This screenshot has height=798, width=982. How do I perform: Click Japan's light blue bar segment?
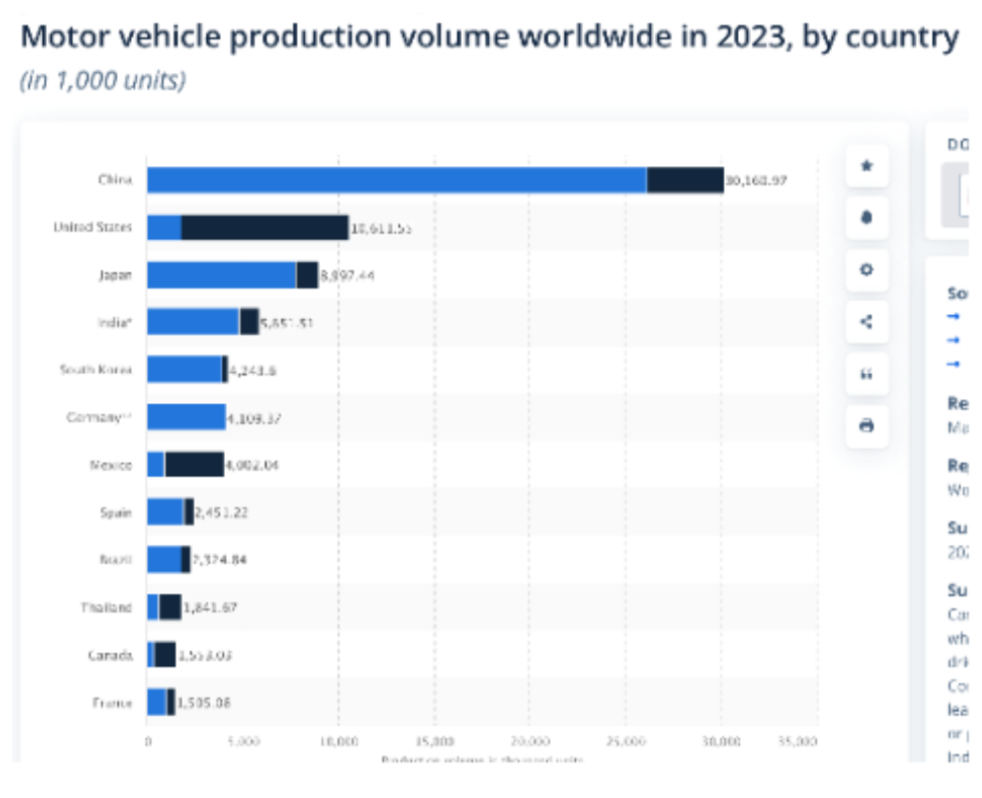click(221, 275)
